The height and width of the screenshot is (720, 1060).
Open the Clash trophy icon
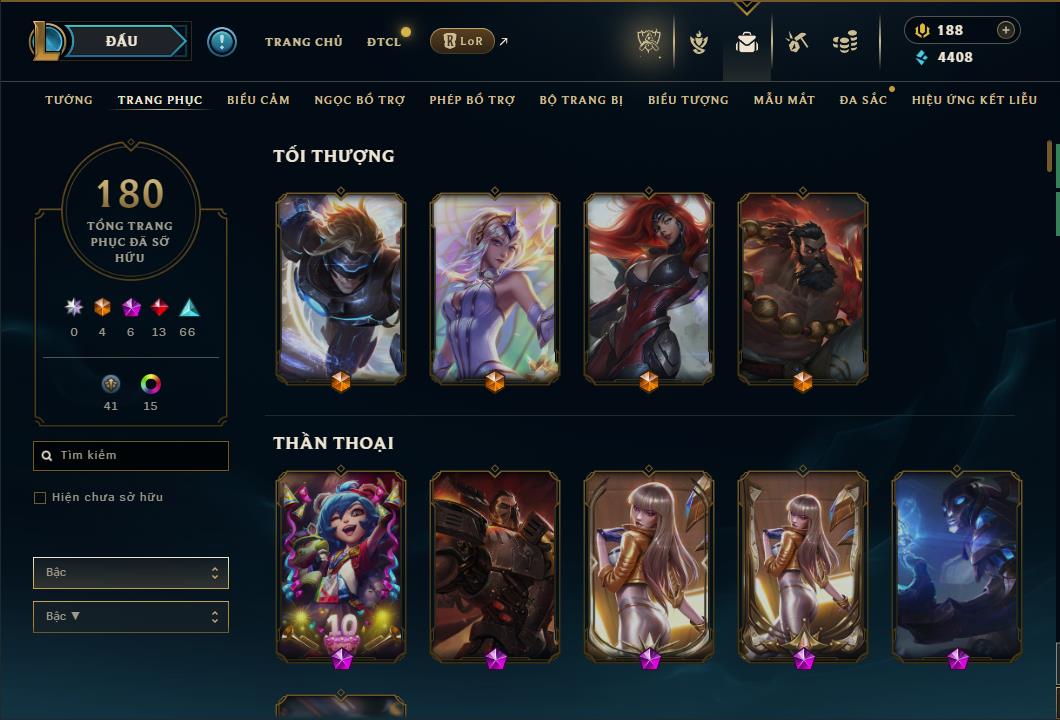point(649,42)
